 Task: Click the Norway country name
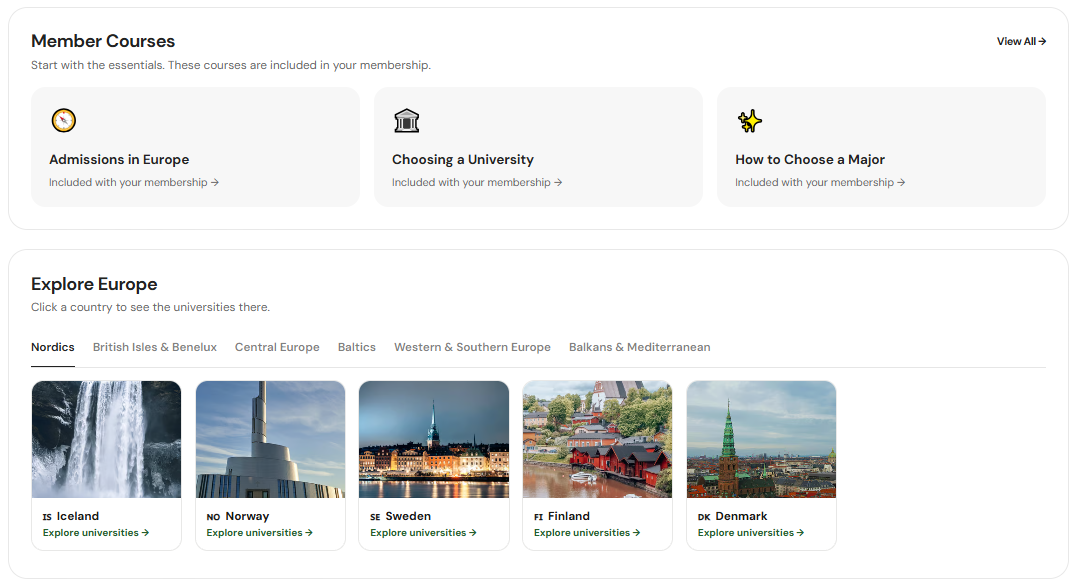[247, 516]
